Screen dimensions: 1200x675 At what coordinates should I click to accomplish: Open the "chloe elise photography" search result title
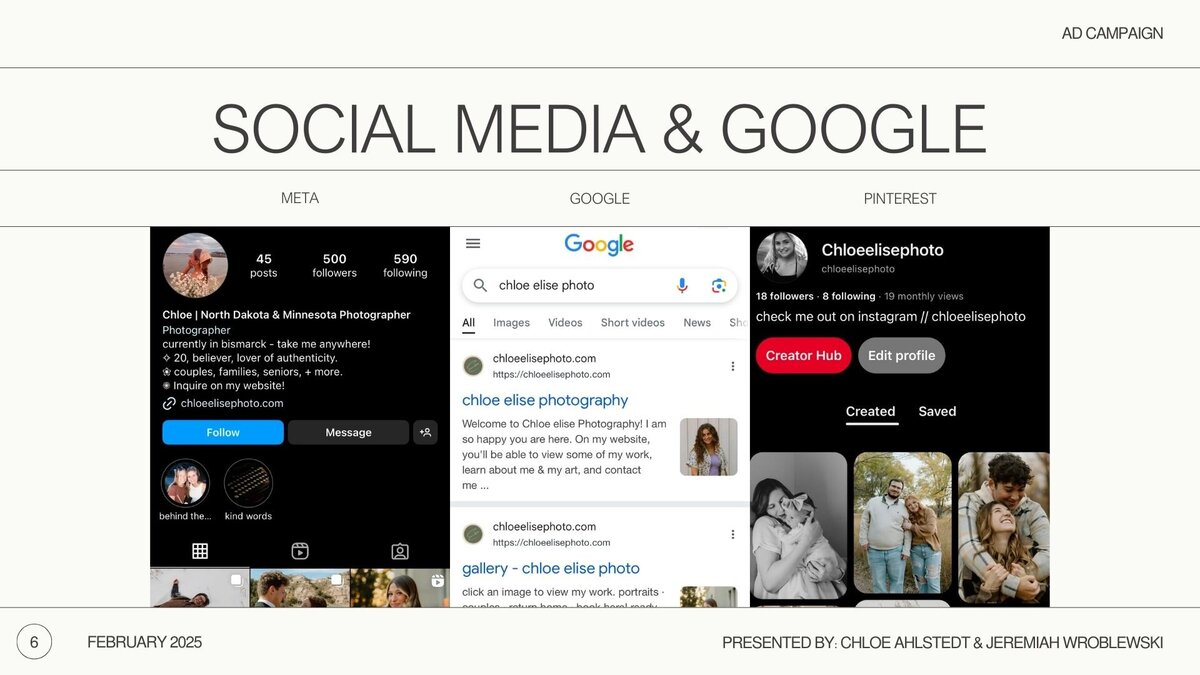point(545,400)
